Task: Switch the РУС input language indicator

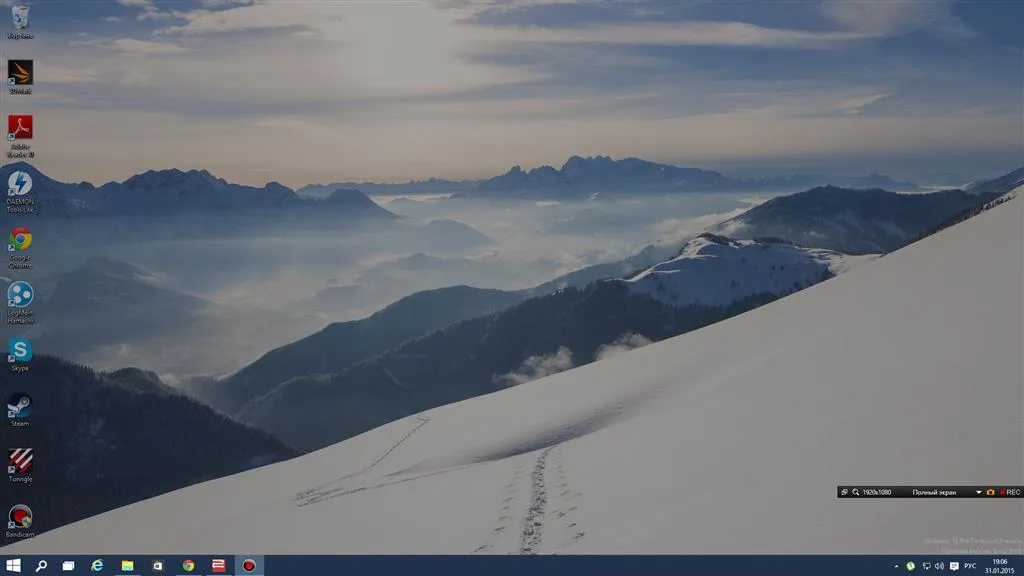Action: pos(970,566)
